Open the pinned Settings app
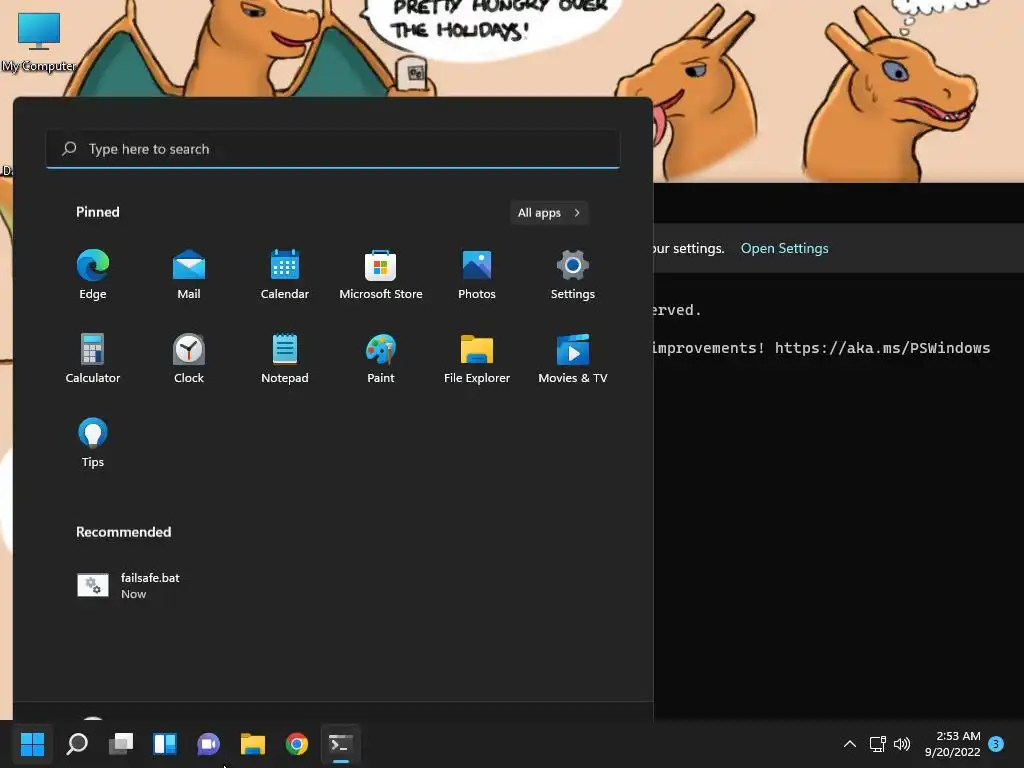The image size is (1024, 768). 573,274
